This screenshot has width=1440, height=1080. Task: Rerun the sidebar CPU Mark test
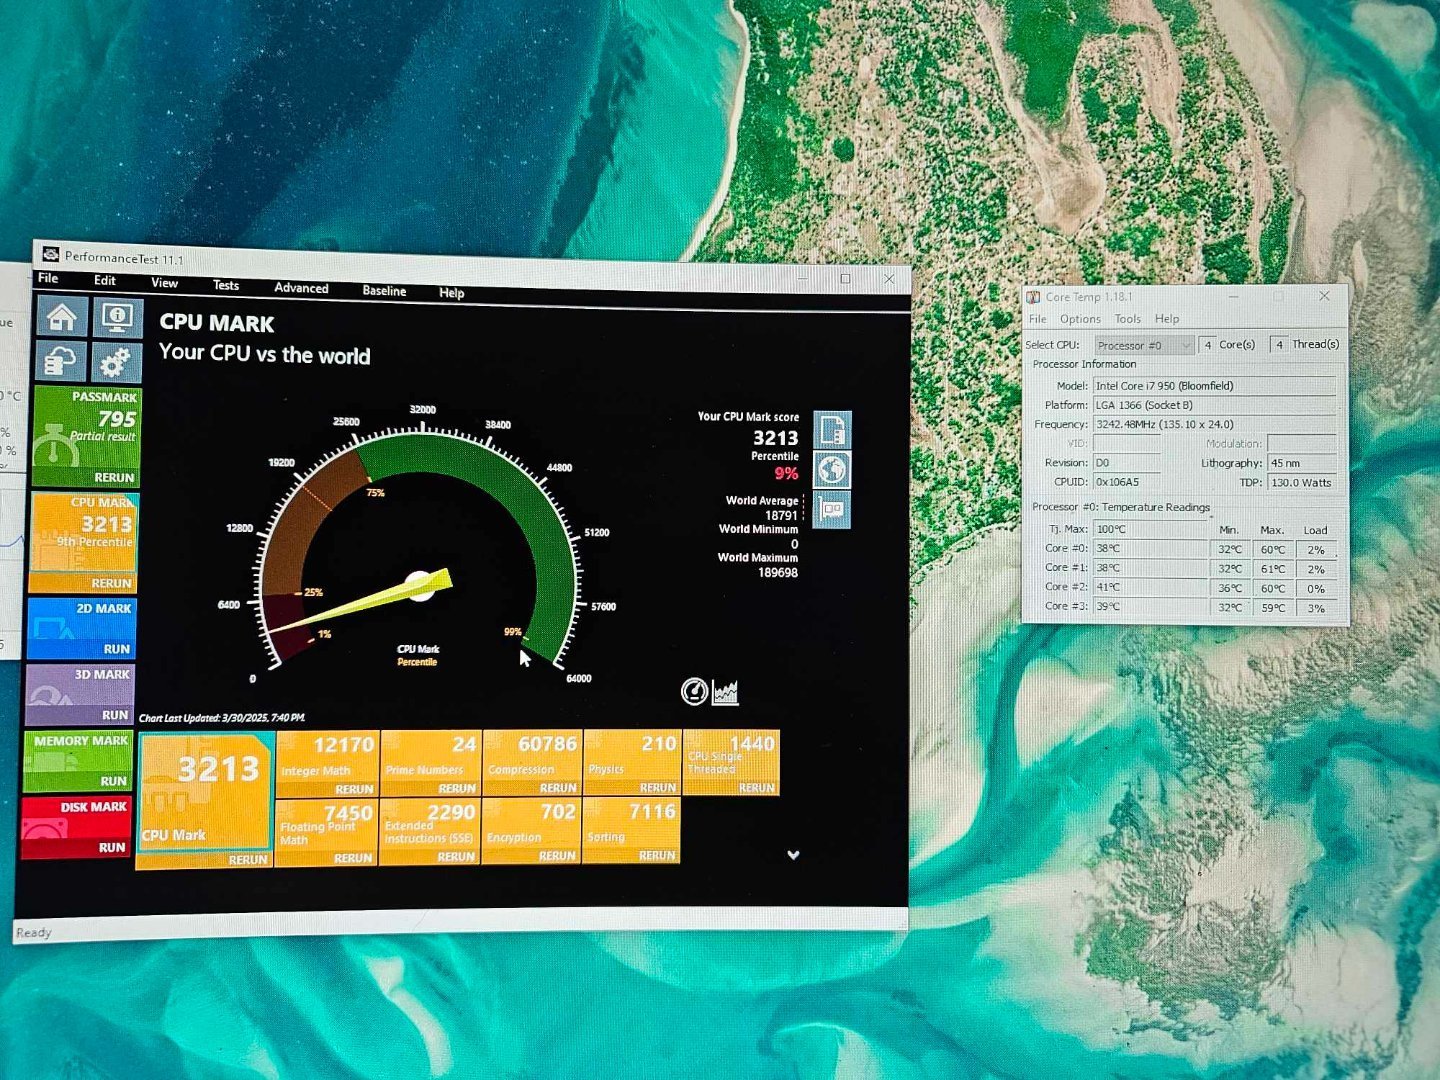pyautogui.click(x=111, y=583)
